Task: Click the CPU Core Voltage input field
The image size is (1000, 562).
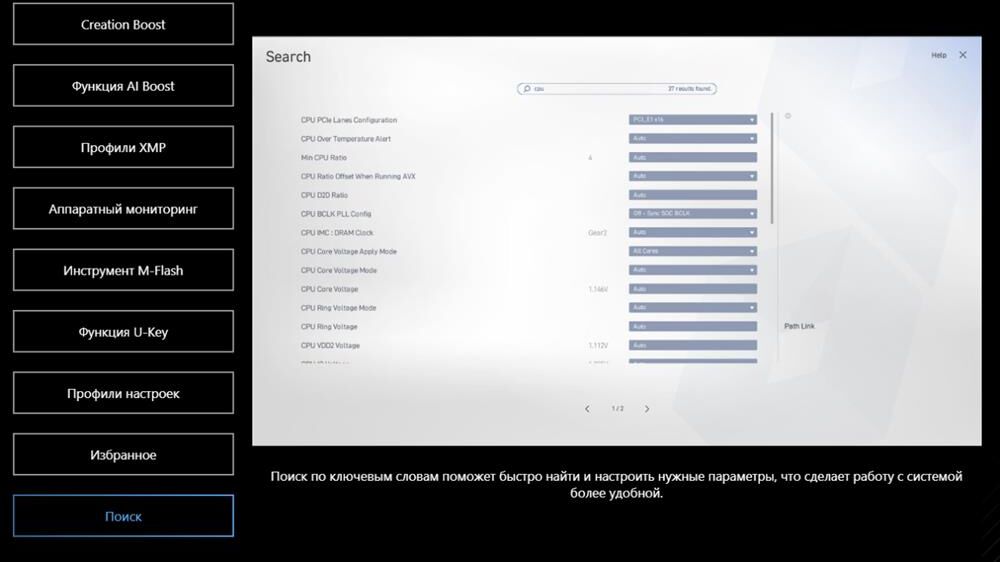Action: [692, 289]
